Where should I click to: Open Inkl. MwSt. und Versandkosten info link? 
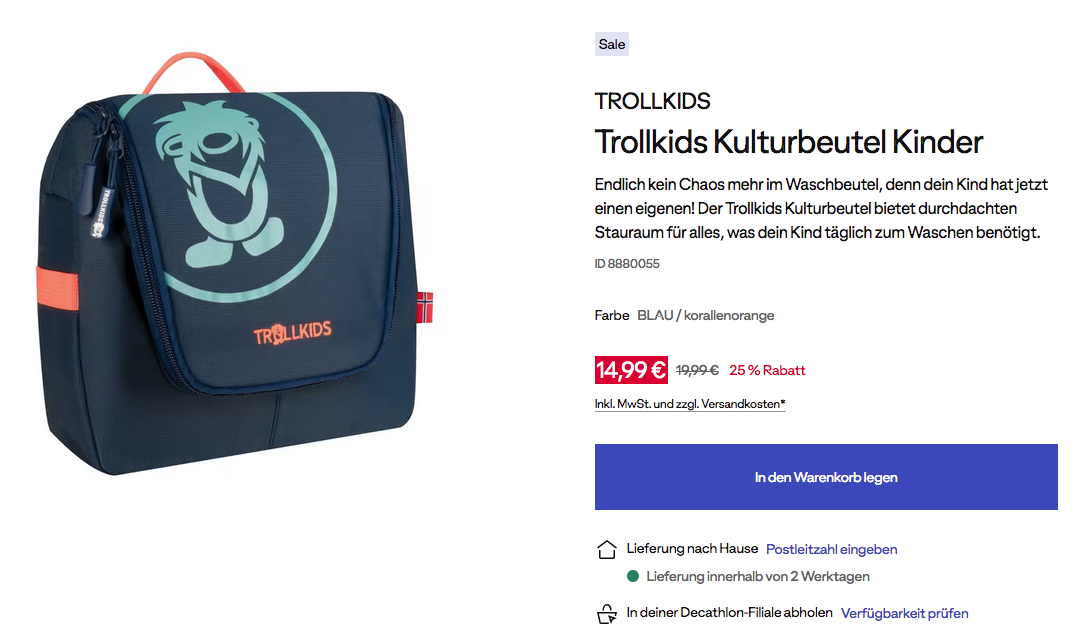(x=690, y=404)
